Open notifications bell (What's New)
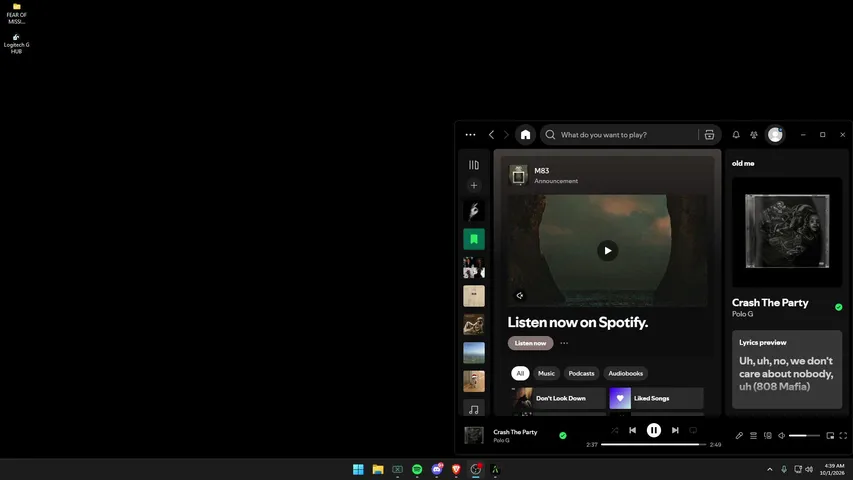This screenshot has width=853, height=480. tap(736, 134)
